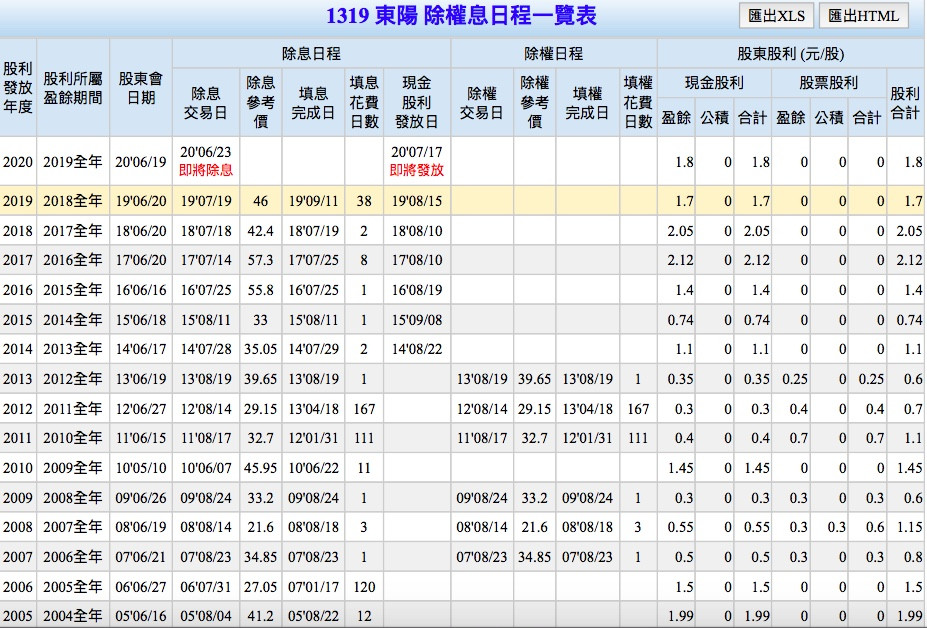Click the 除權日程 group header

(553, 54)
